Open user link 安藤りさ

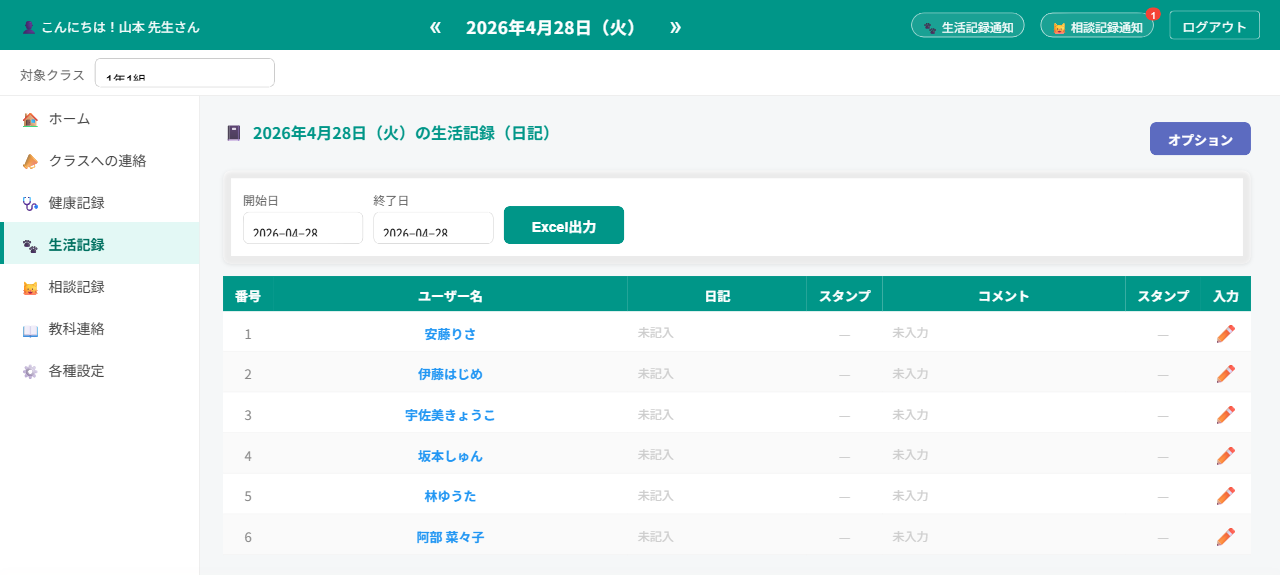[x=450, y=334]
